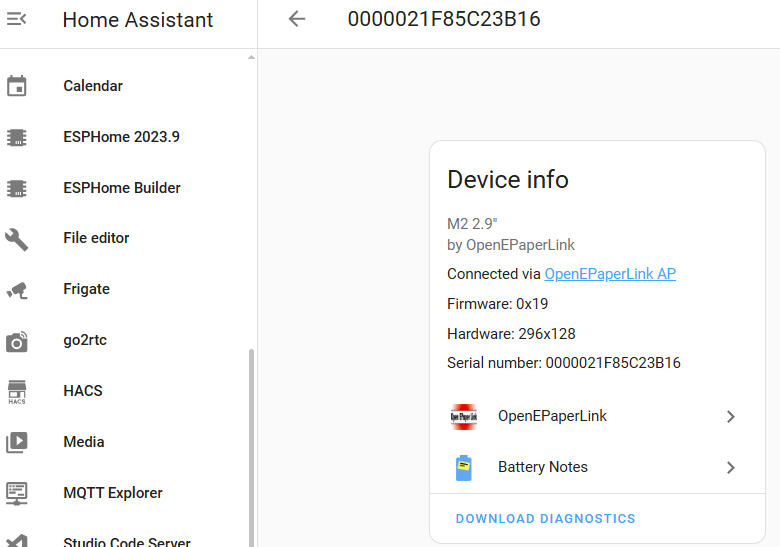780x547 pixels.
Task: Click the MQTT Explorer monitor icon
Action: point(16,494)
